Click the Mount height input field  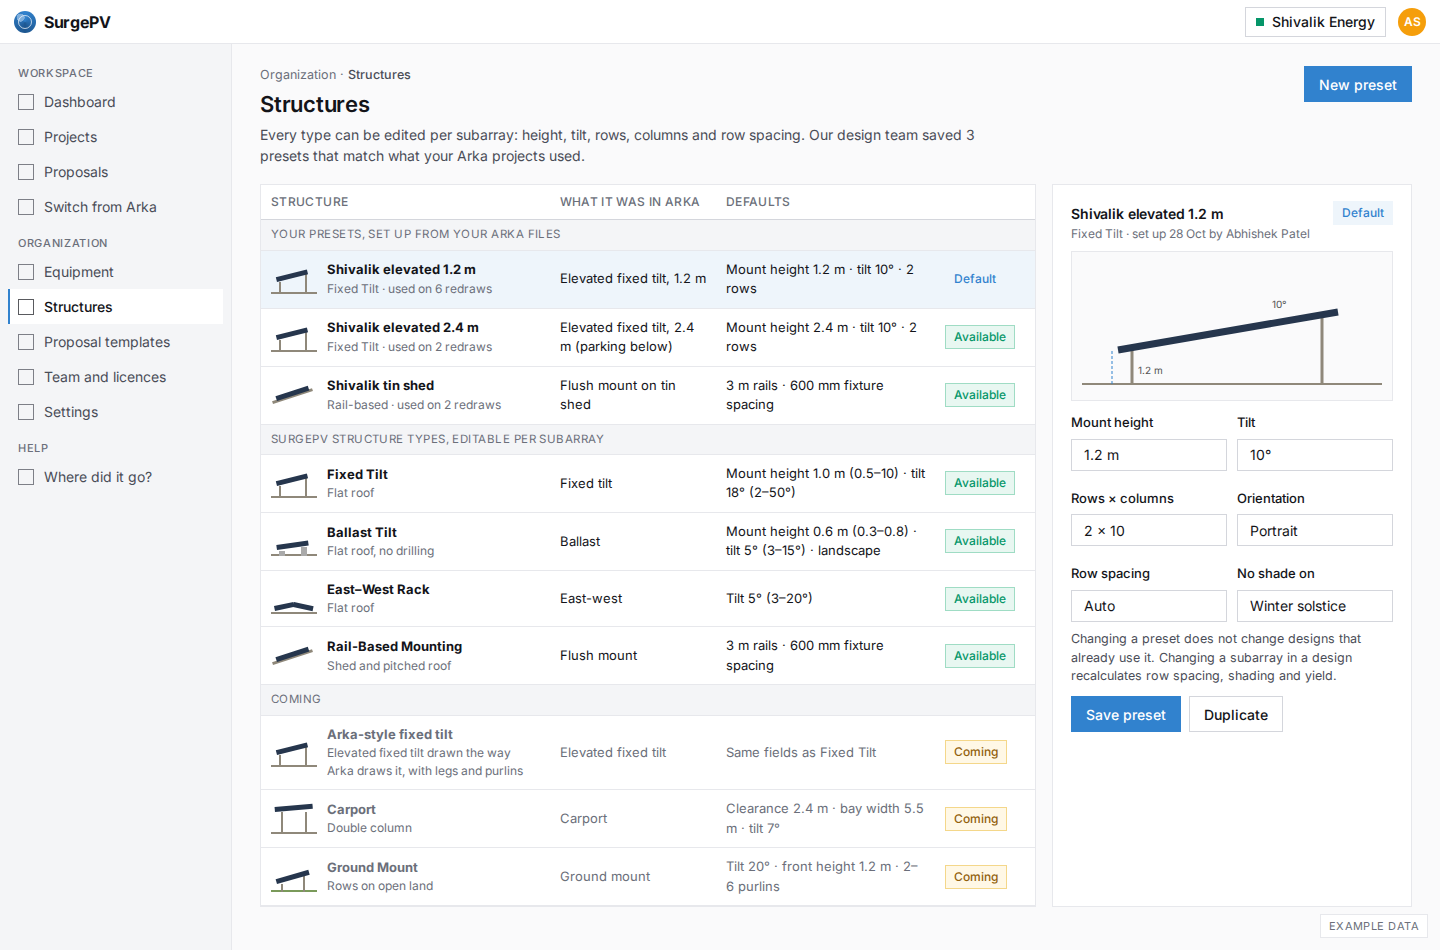coord(1149,455)
